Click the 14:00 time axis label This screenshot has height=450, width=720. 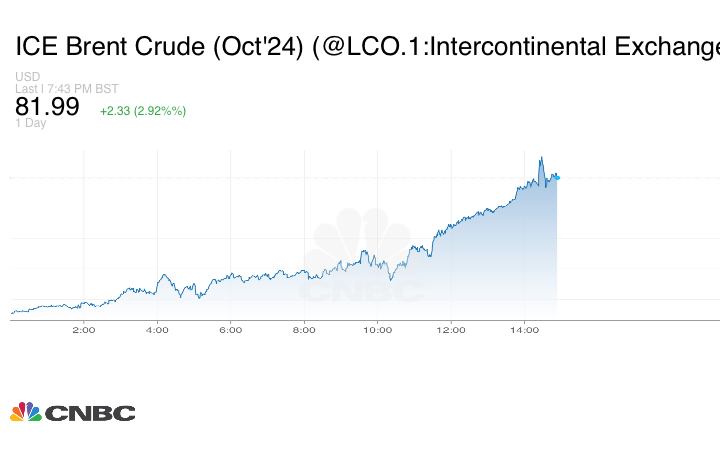[525, 329]
